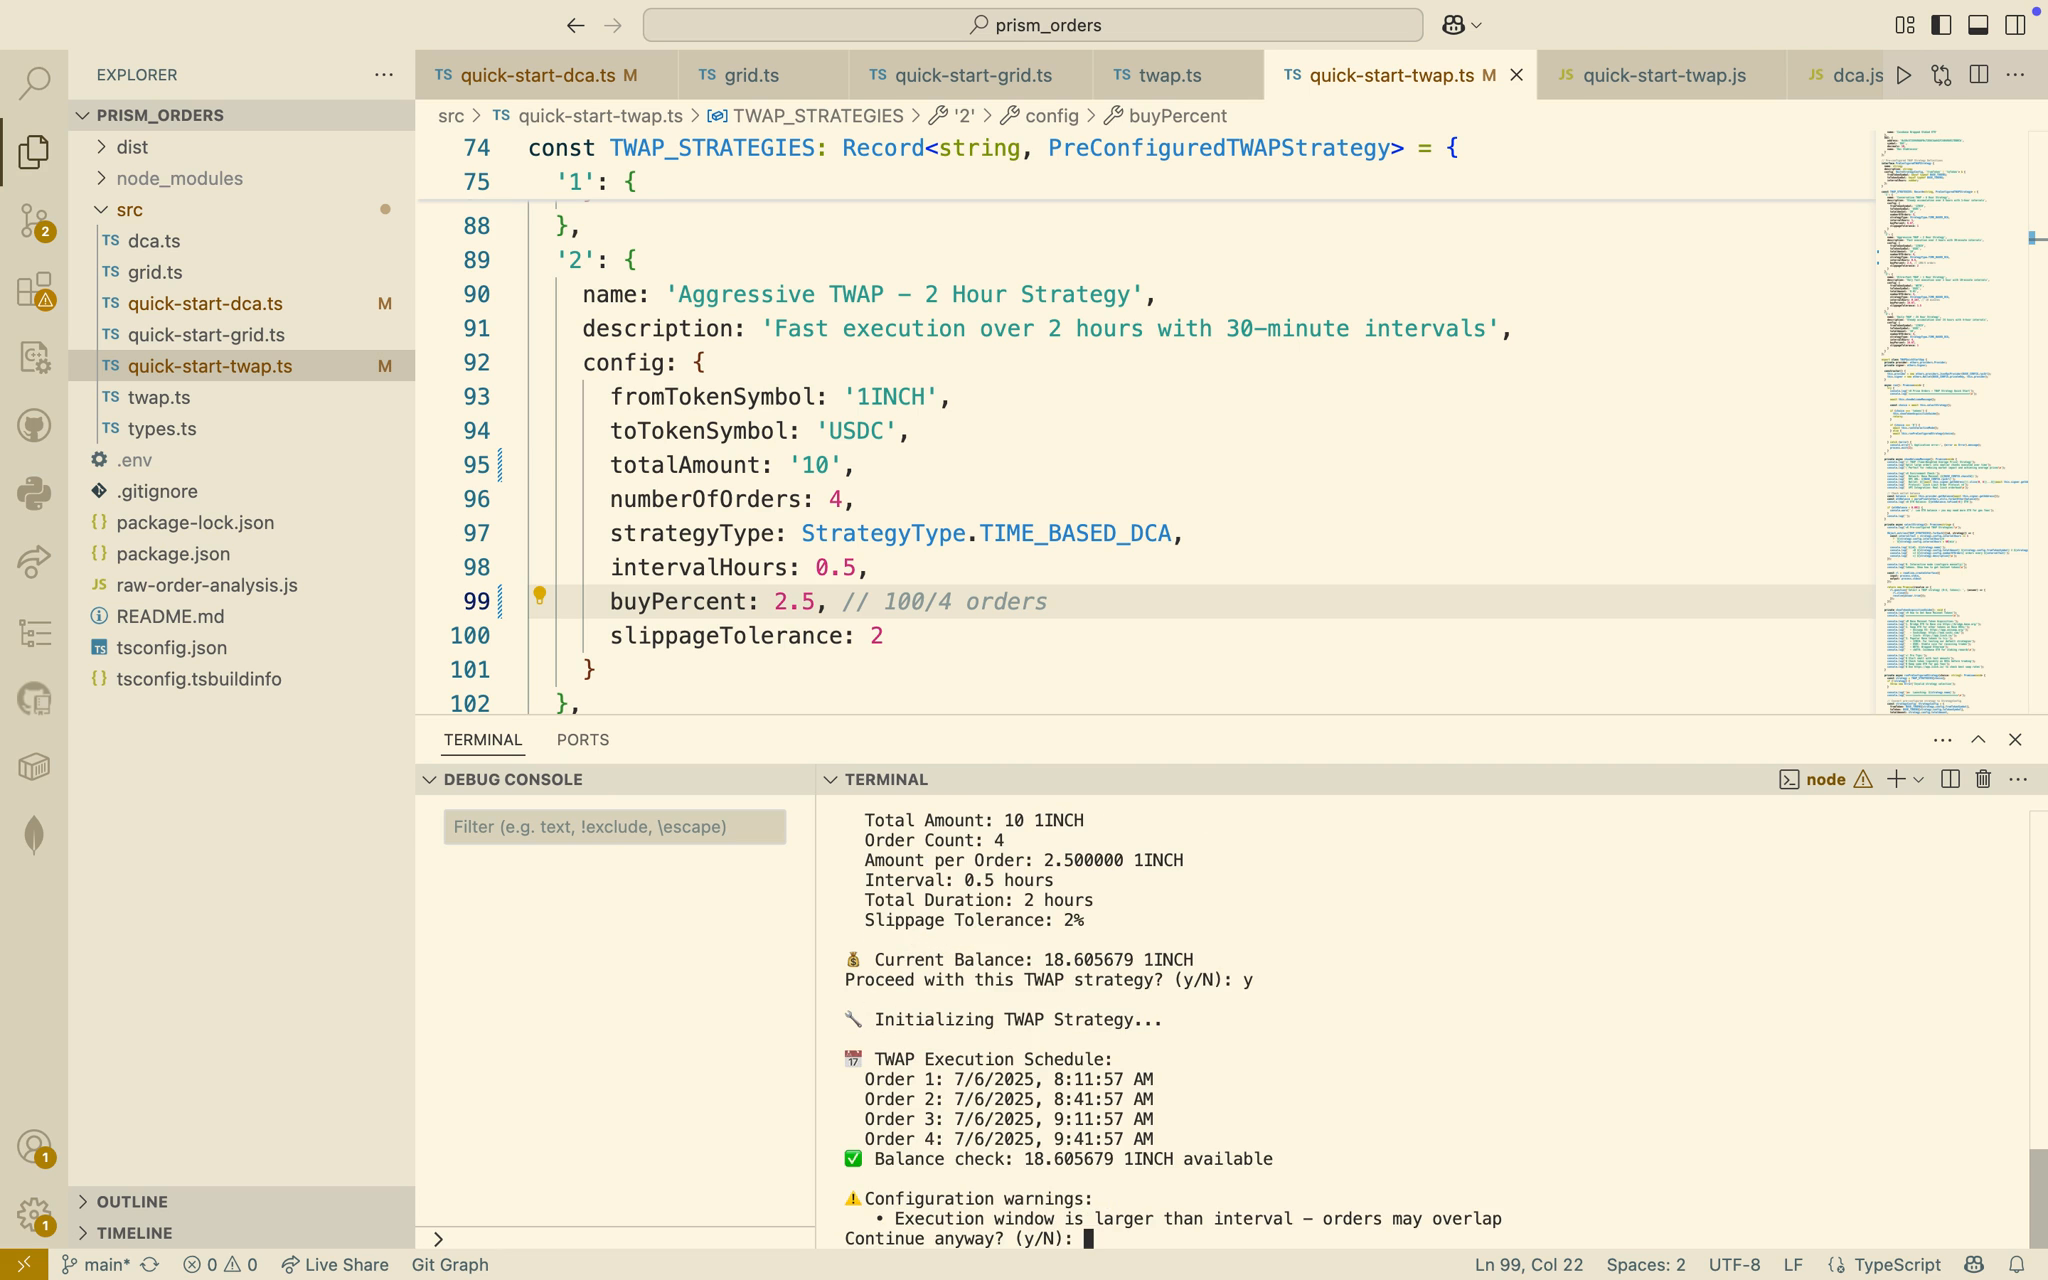Collapse the TERMINAL section header
2048x1280 pixels.
coord(830,779)
